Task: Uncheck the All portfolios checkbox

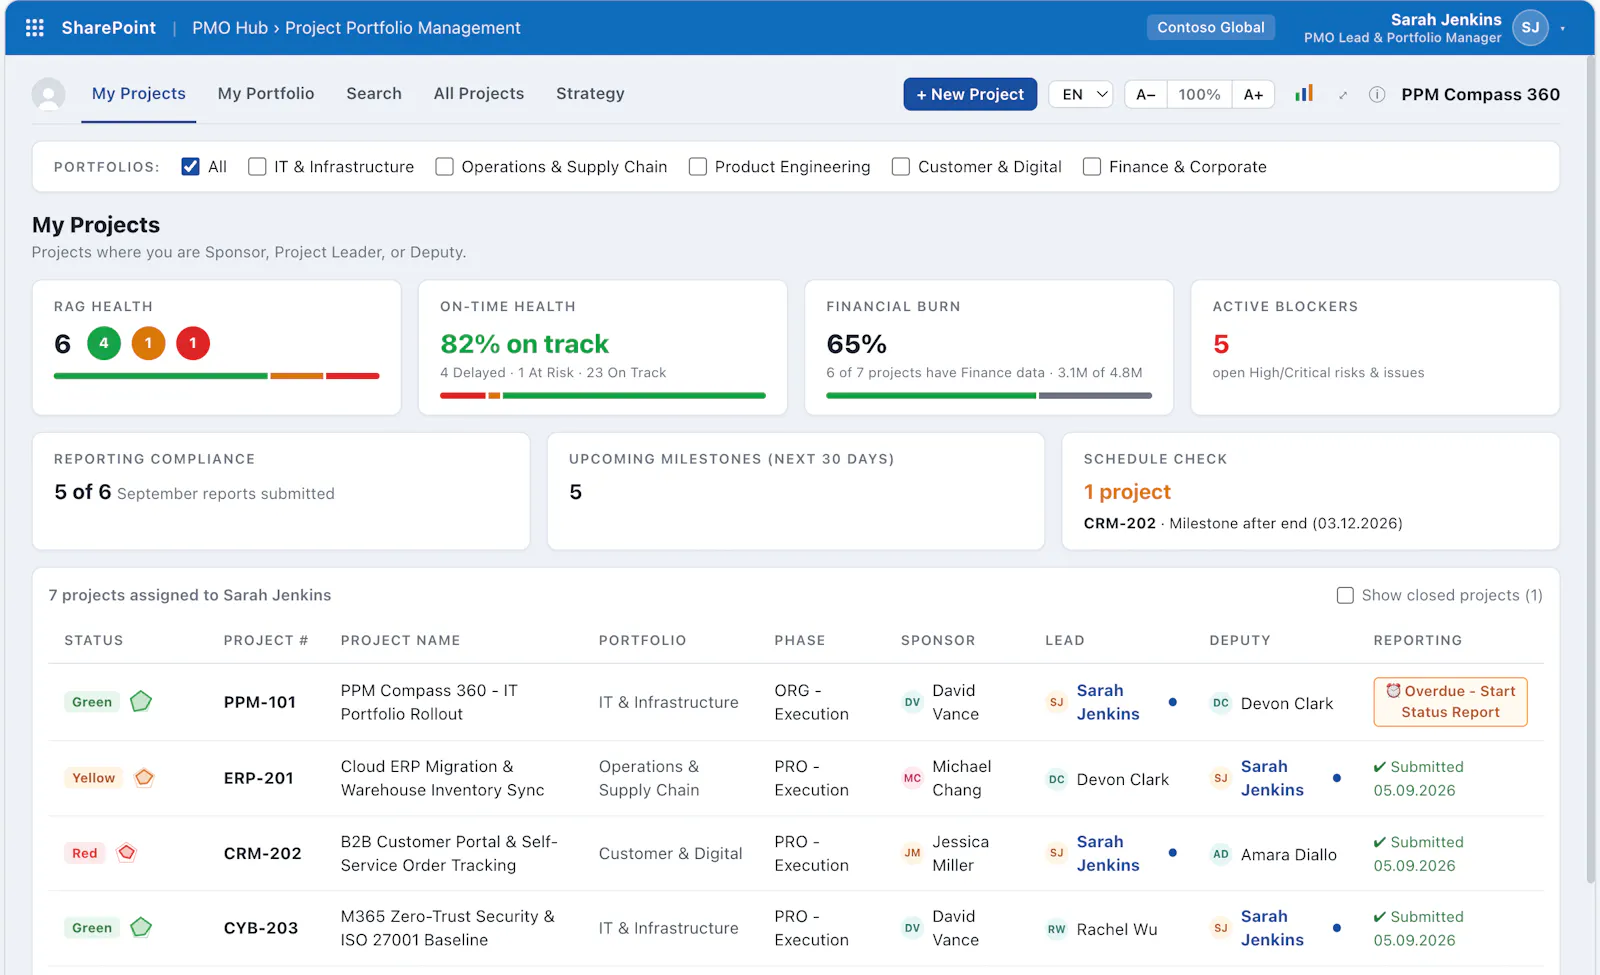Action: (x=190, y=166)
